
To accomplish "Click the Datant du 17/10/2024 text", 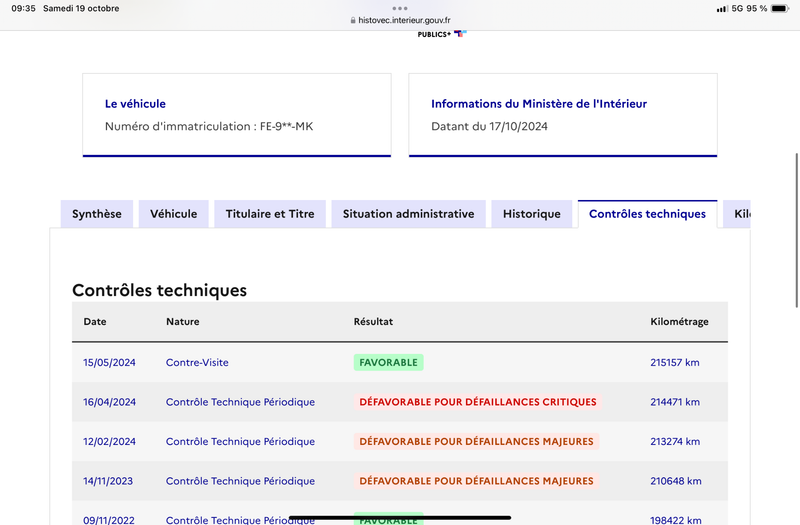I will click(489, 127).
